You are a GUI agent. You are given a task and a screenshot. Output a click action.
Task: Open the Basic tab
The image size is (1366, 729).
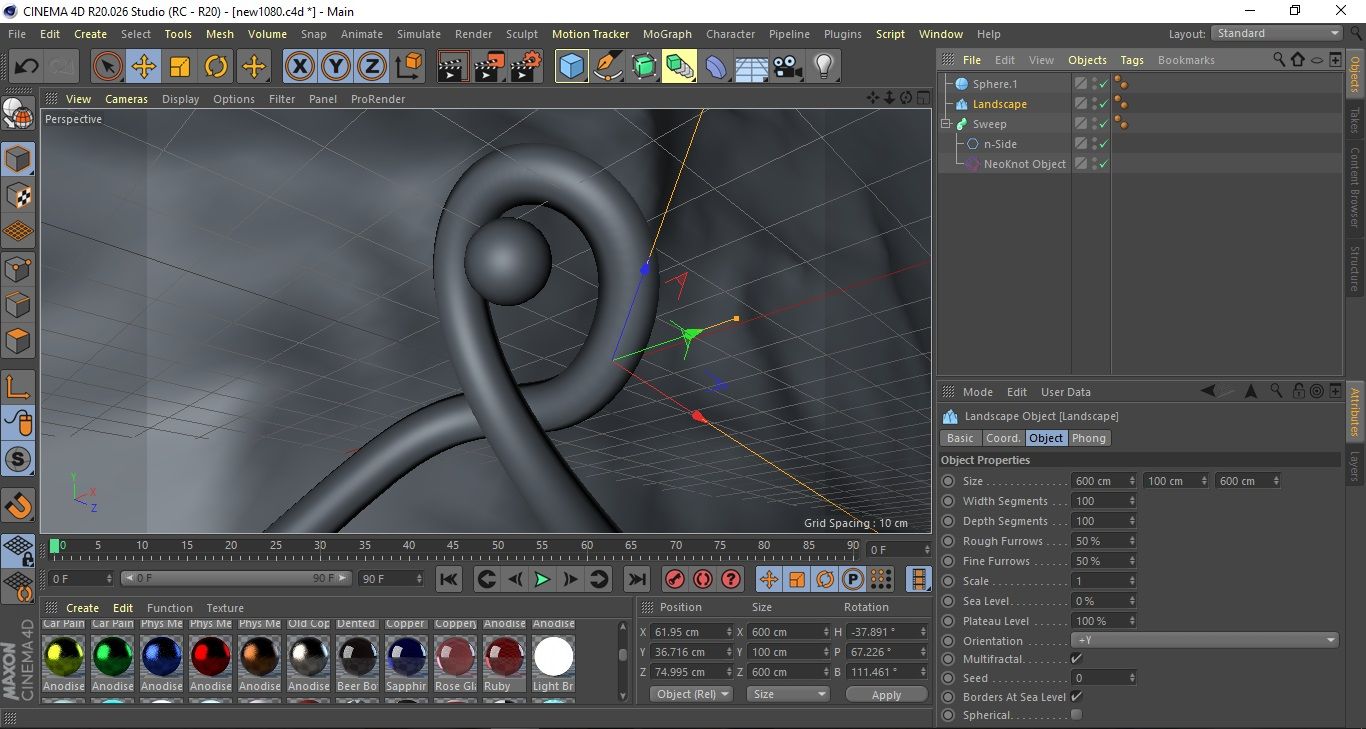960,438
